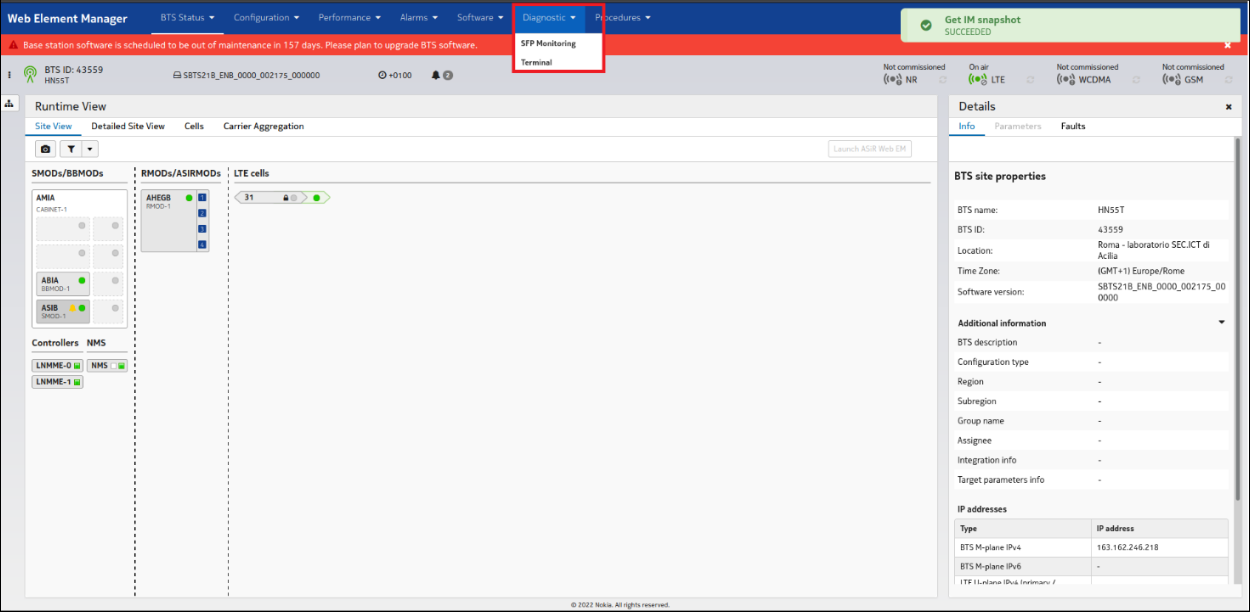Close the Details panel
This screenshot has height=612, width=1250.
(1229, 107)
